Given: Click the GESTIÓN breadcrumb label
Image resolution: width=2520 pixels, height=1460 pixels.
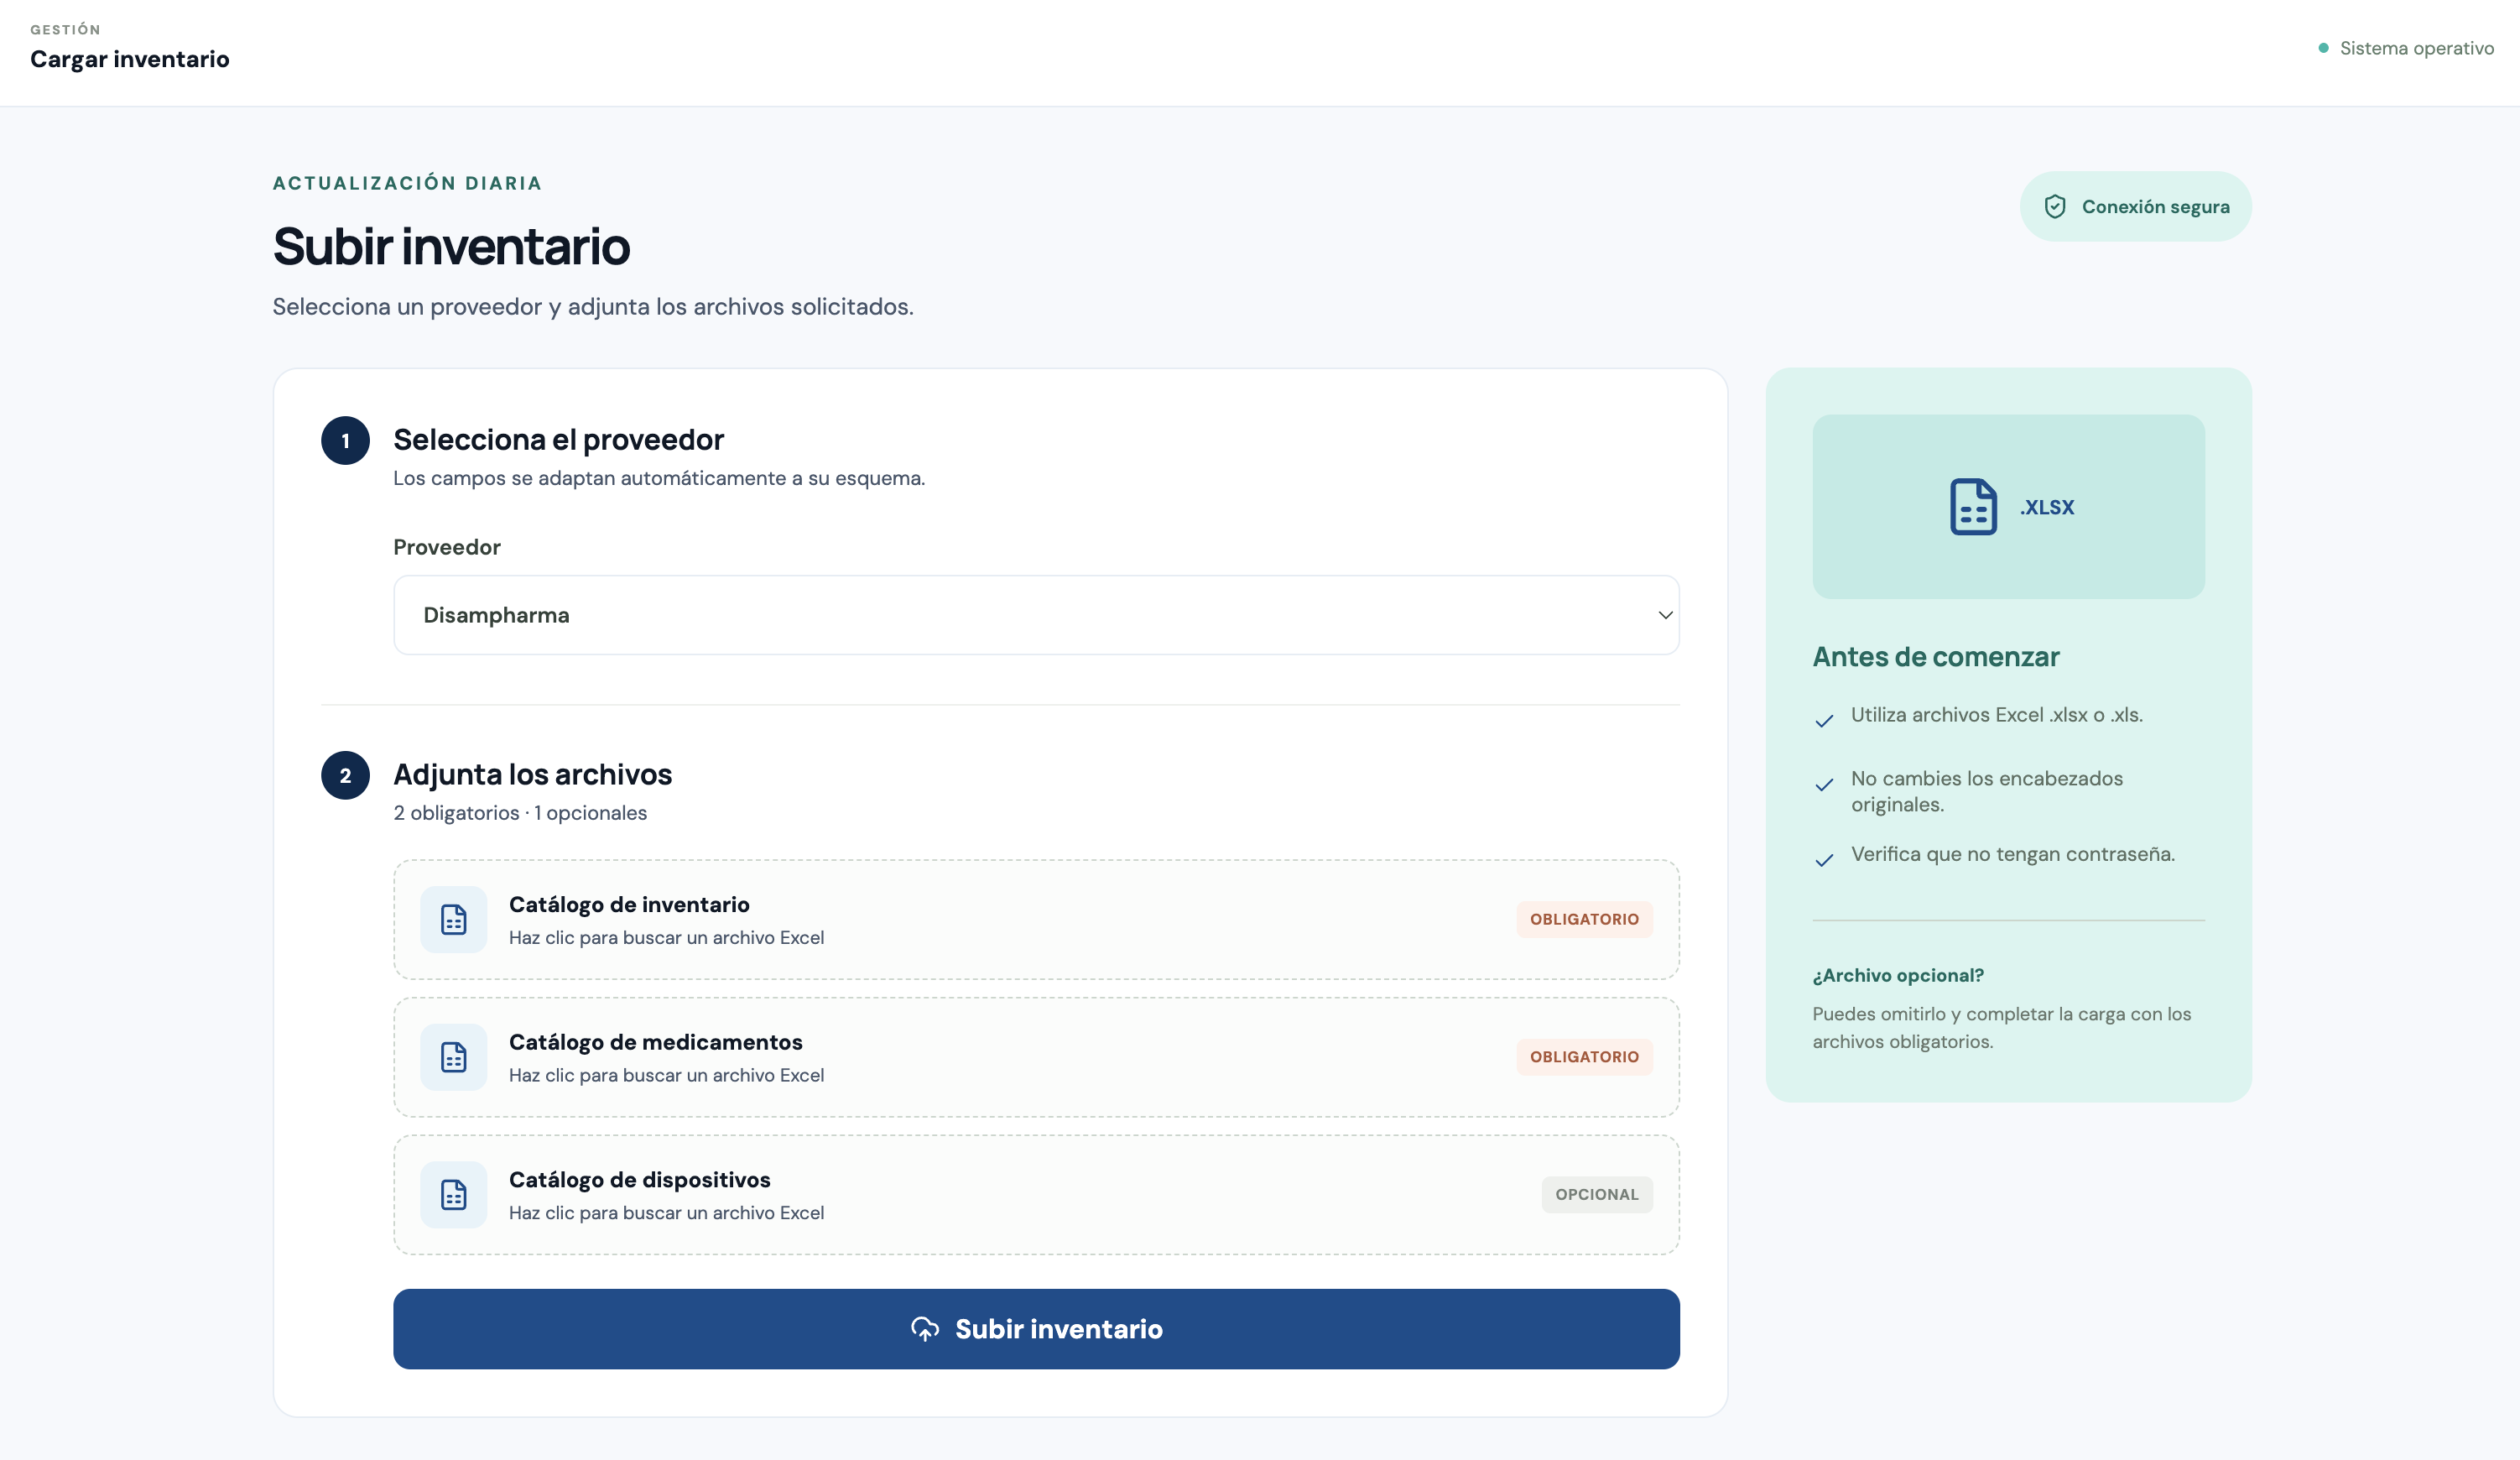Looking at the screenshot, I should coord(65,30).
